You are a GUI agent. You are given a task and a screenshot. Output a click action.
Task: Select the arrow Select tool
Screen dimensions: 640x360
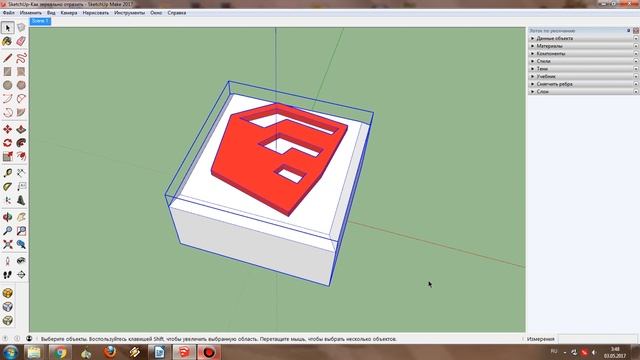coord(7,28)
